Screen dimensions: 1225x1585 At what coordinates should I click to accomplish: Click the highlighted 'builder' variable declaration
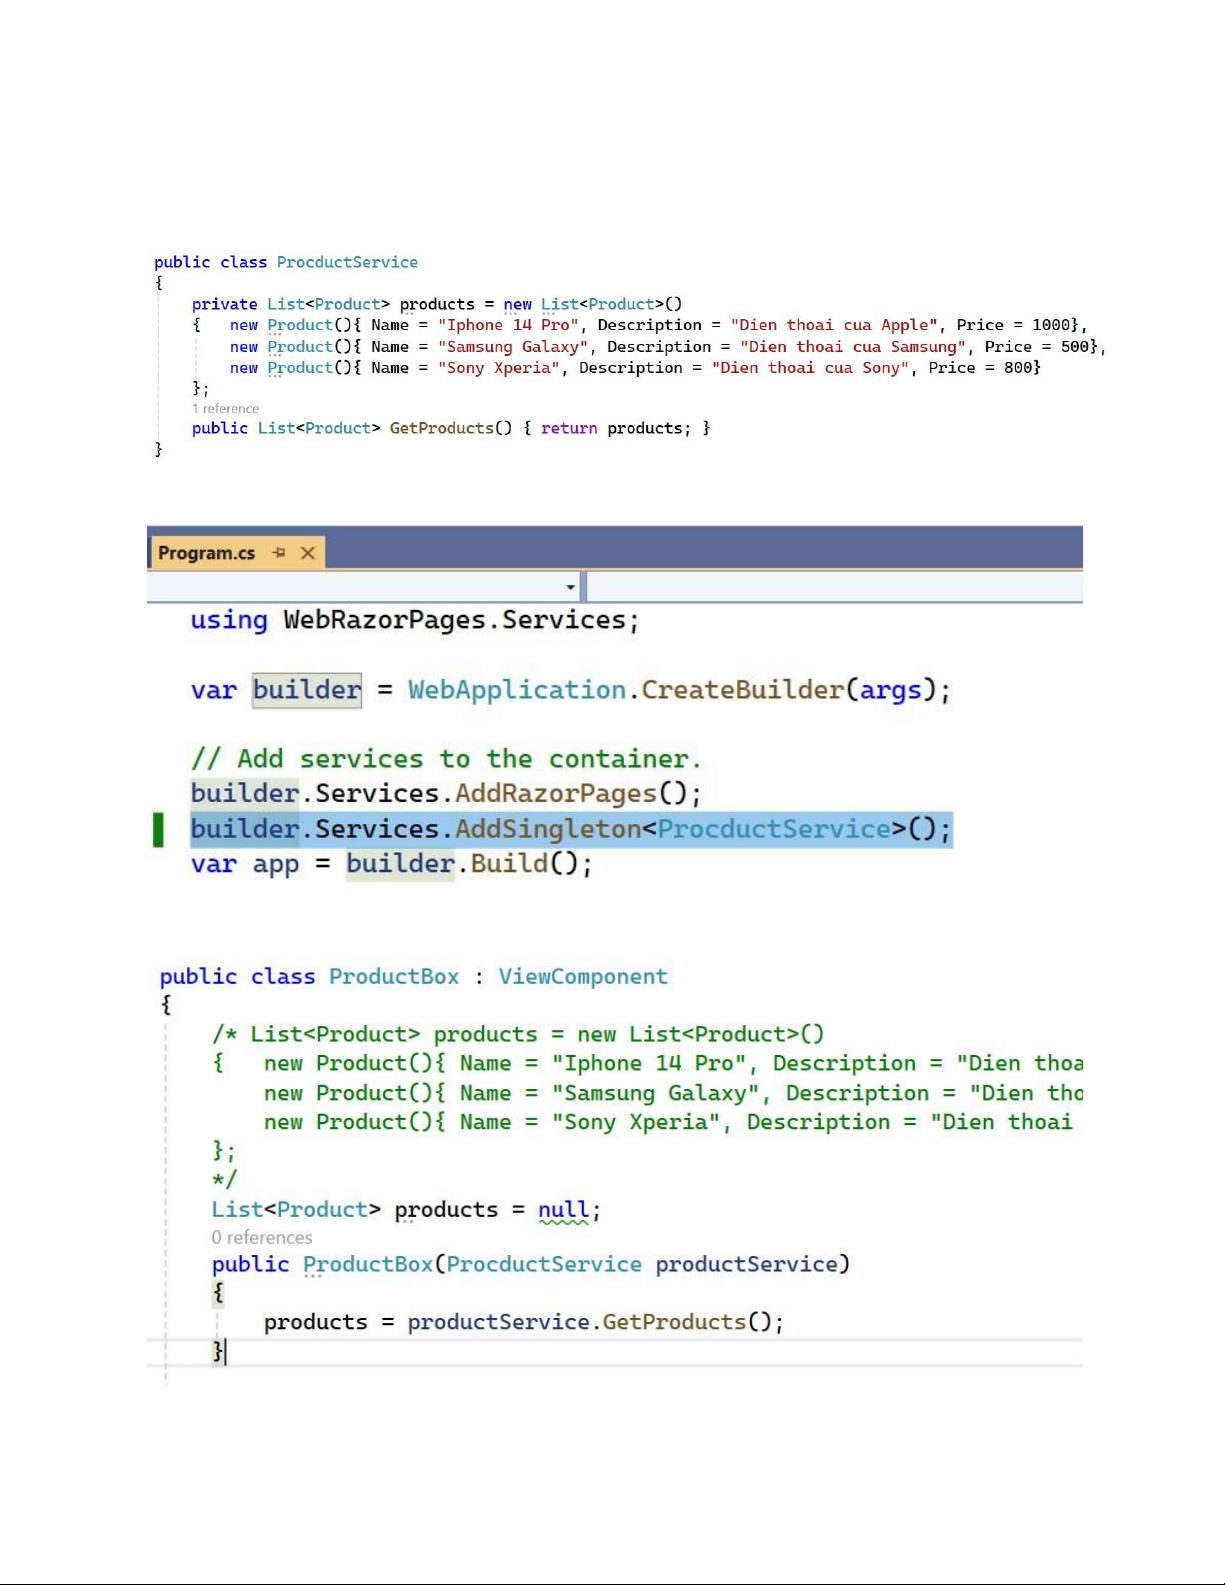(306, 690)
